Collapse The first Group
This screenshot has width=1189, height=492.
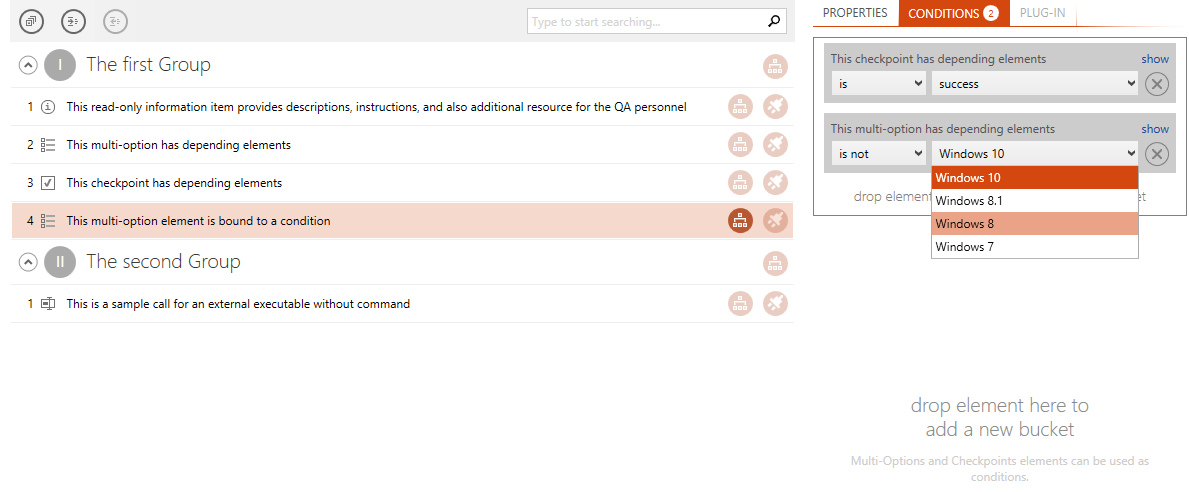pyautogui.click(x=27, y=65)
